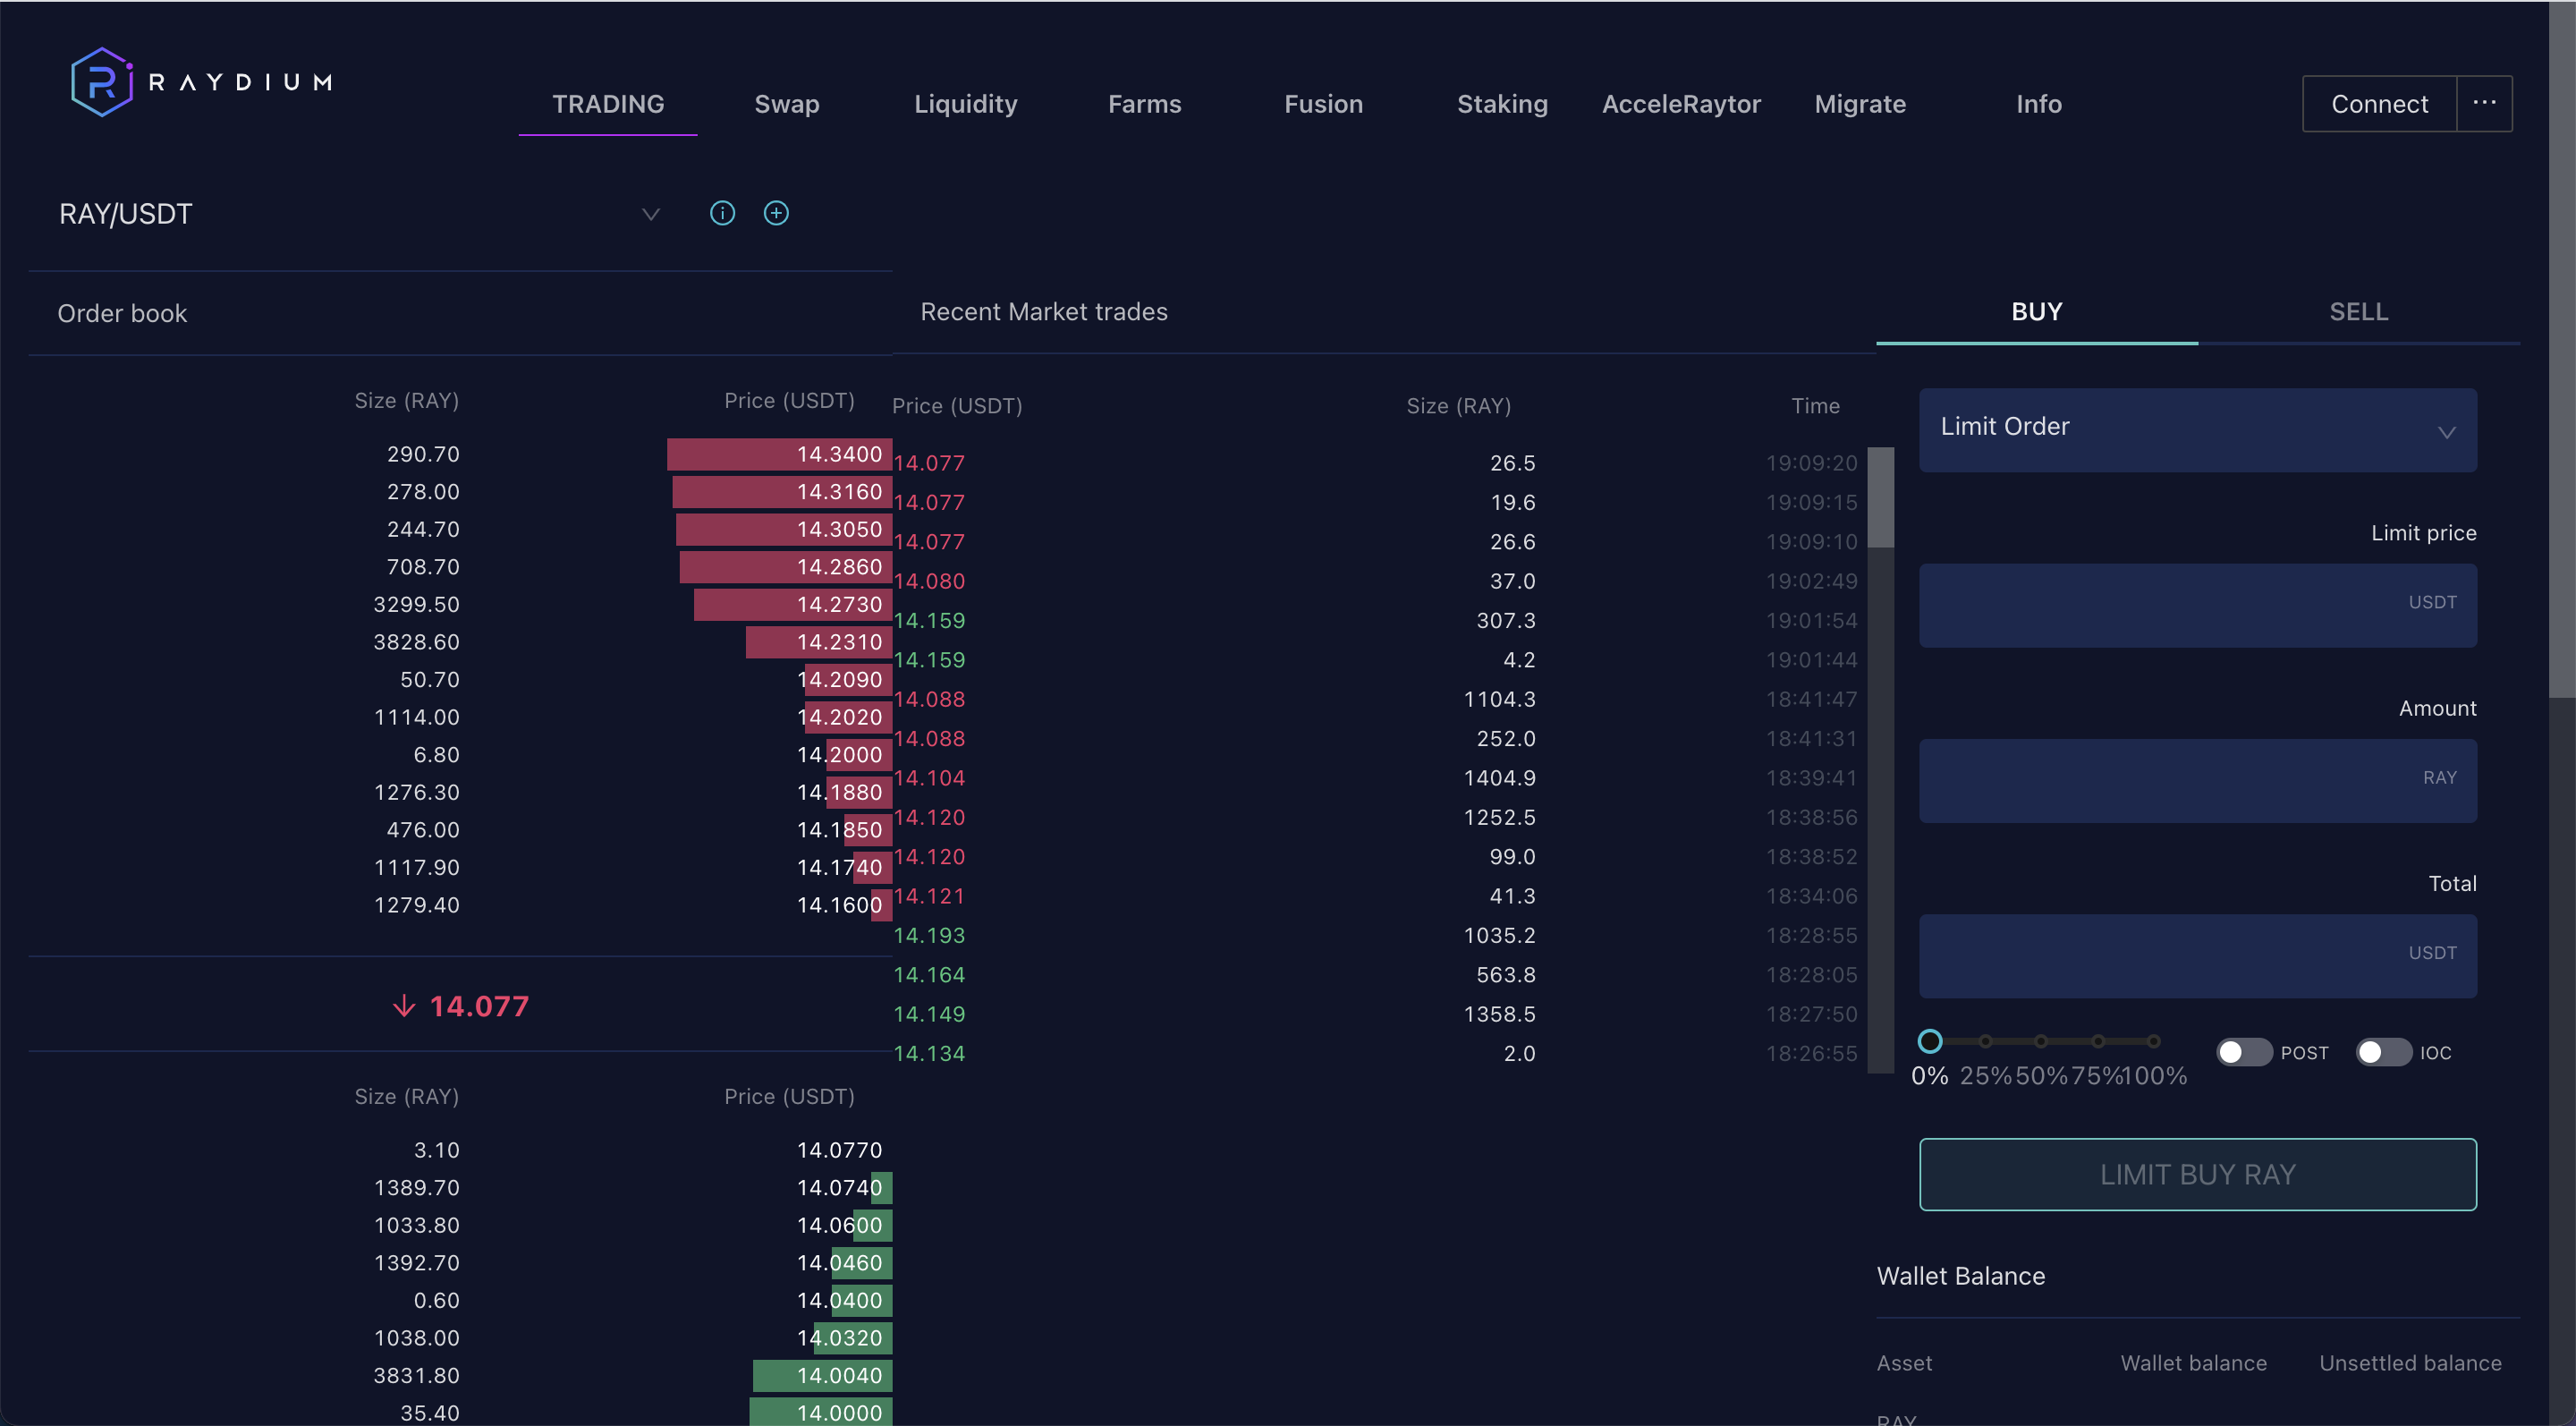Viewport: 2576px width, 1426px height.
Task: Select the 14.0740 bid price
Action: [x=839, y=1188]
